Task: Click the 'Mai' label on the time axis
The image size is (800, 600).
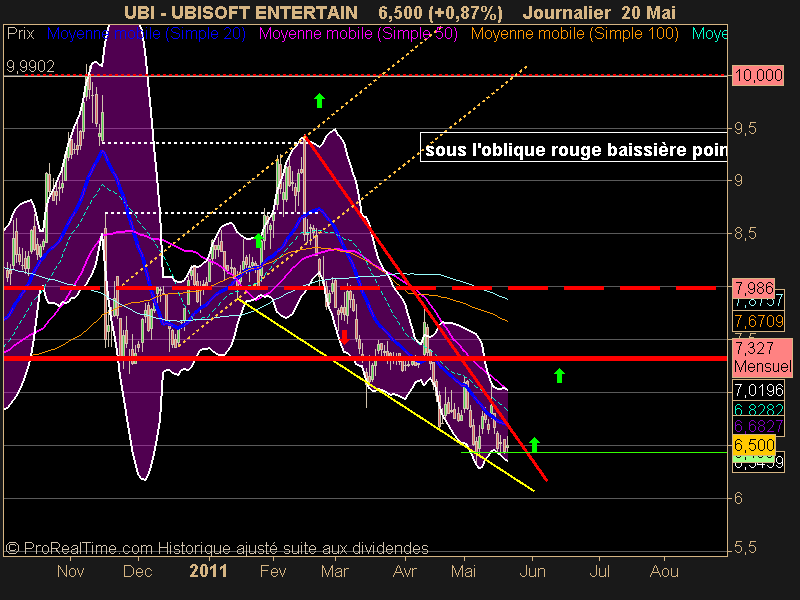Action: tap(463, 571)
